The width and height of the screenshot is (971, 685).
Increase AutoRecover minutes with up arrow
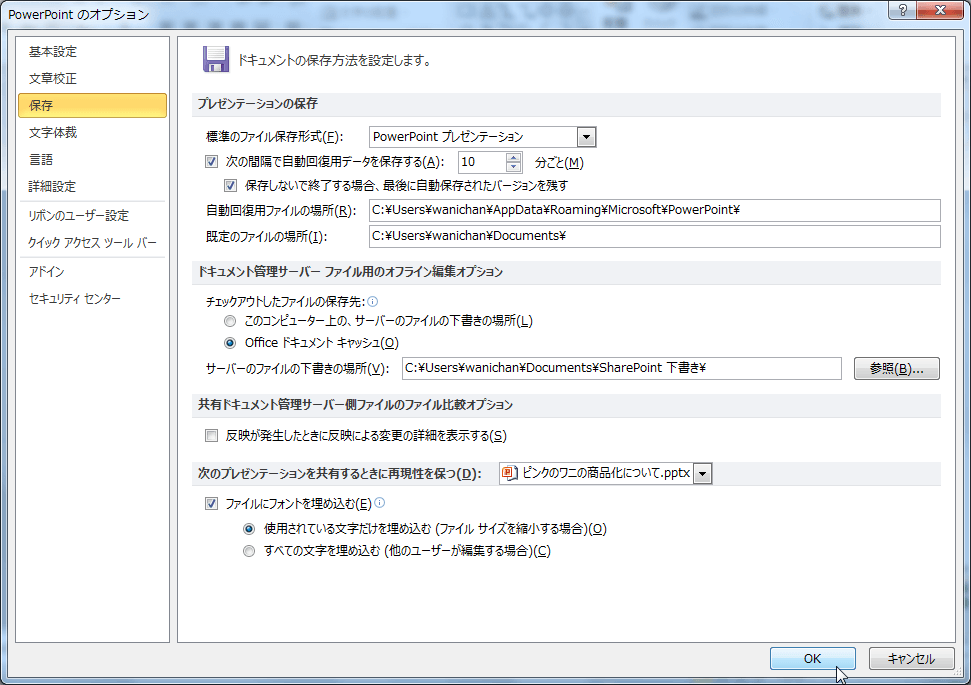[513, 157]
